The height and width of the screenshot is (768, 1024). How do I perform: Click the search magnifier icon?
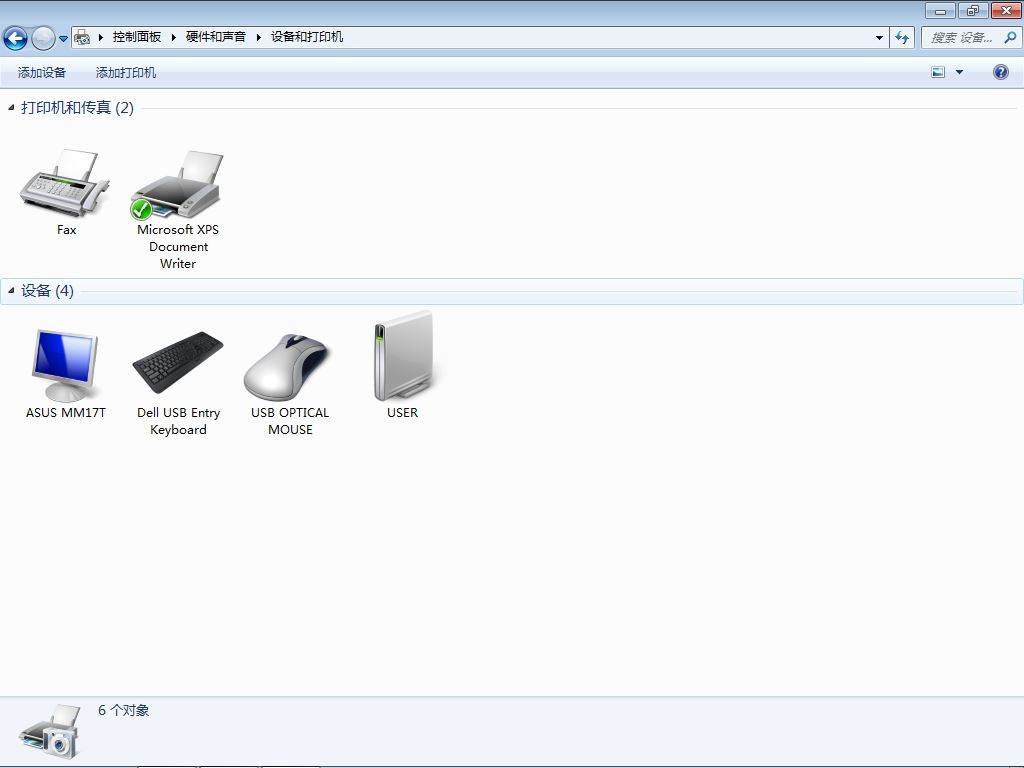coord(1010,37)
